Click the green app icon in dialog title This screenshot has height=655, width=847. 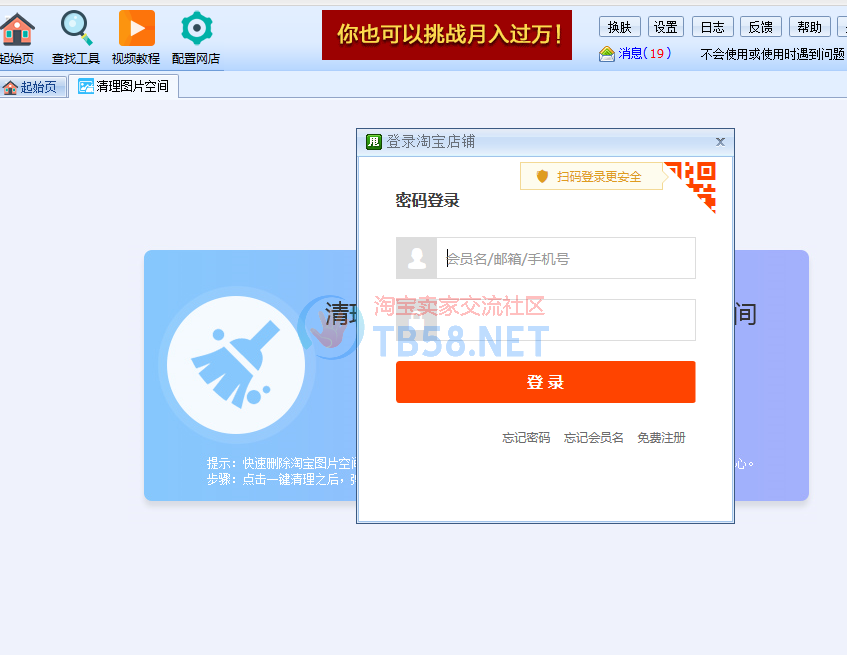coord(374,141)
